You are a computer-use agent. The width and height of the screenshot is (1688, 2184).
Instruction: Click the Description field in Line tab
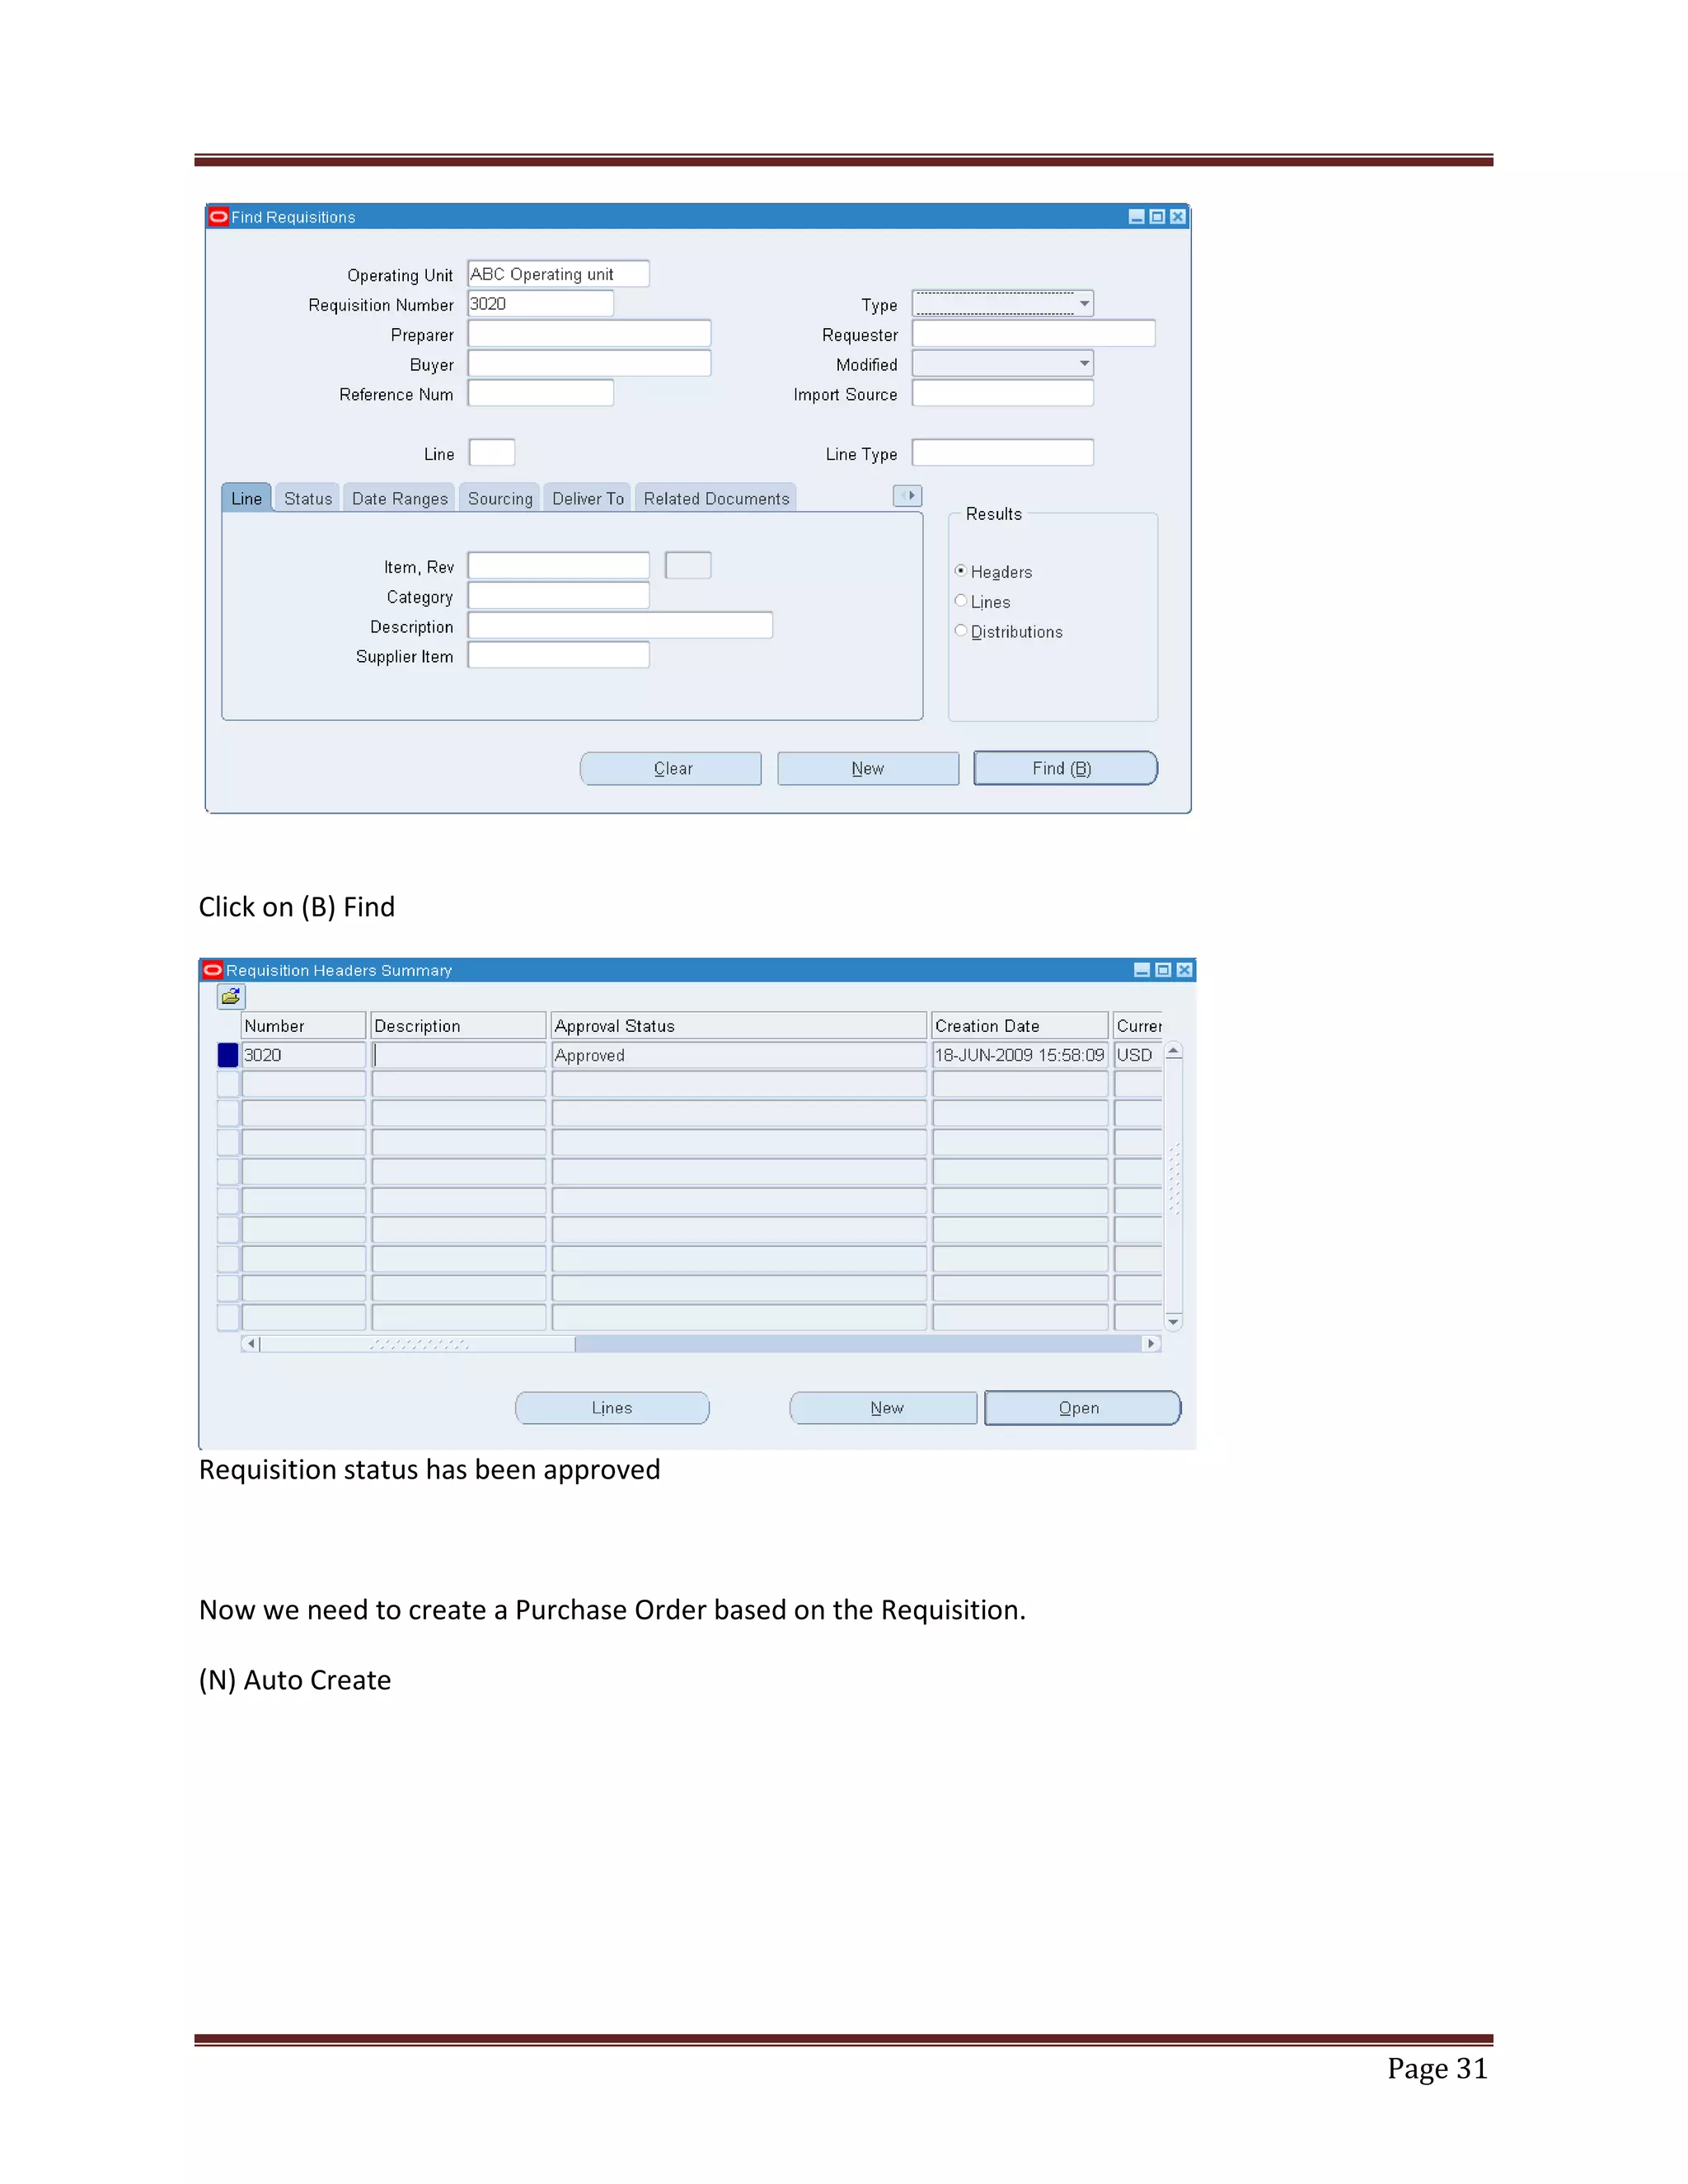click(x=620, y=626)
